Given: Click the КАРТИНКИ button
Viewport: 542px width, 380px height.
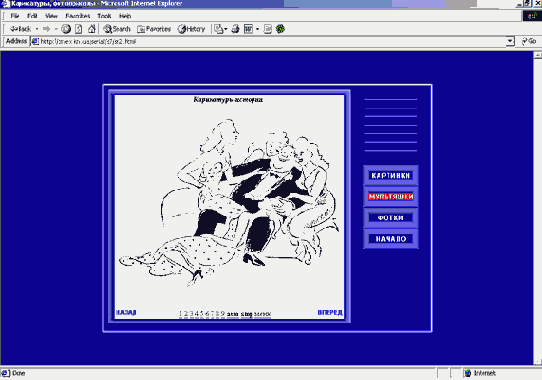Looking at the screenshot, I should pos(391,175).
